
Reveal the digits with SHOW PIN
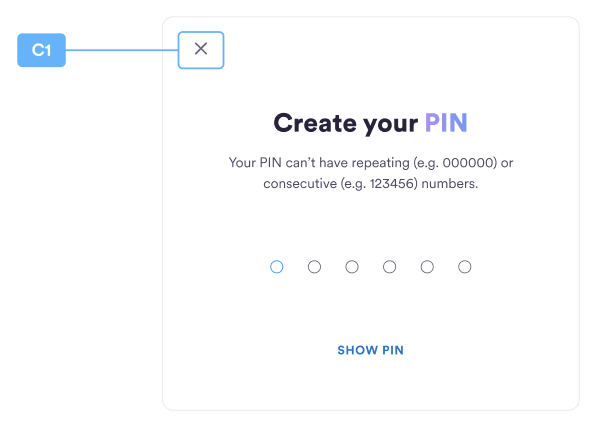pyautogui.click(x=370, y=350)
